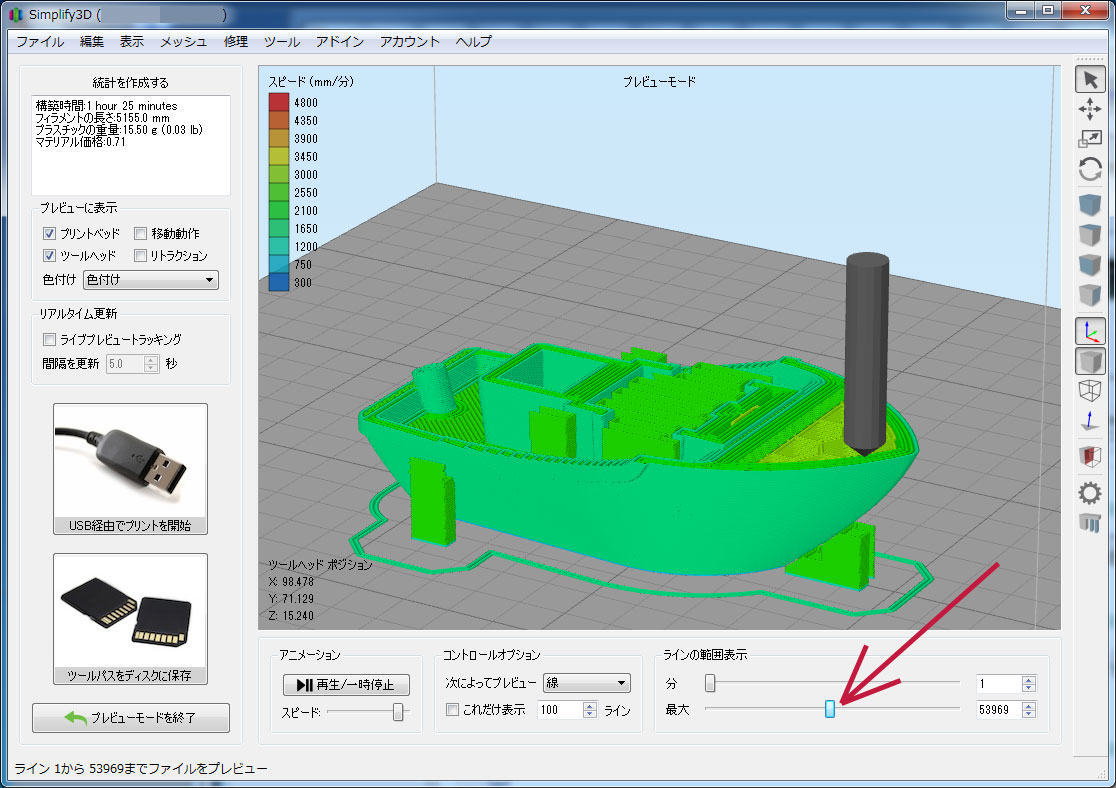
Task: Turn on ライブプレビュートラッキング checkbox
Action: (x=49, y=339)
